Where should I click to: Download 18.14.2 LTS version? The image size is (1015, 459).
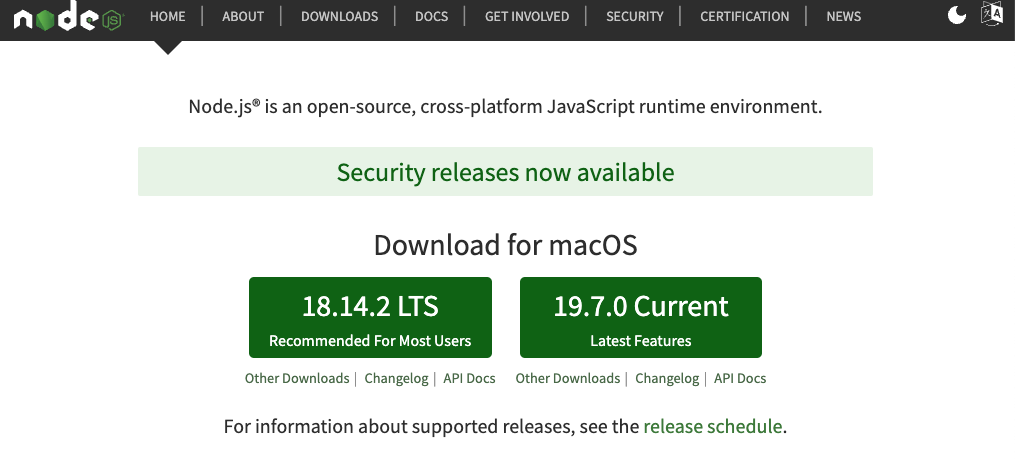[x=370, y=317]
